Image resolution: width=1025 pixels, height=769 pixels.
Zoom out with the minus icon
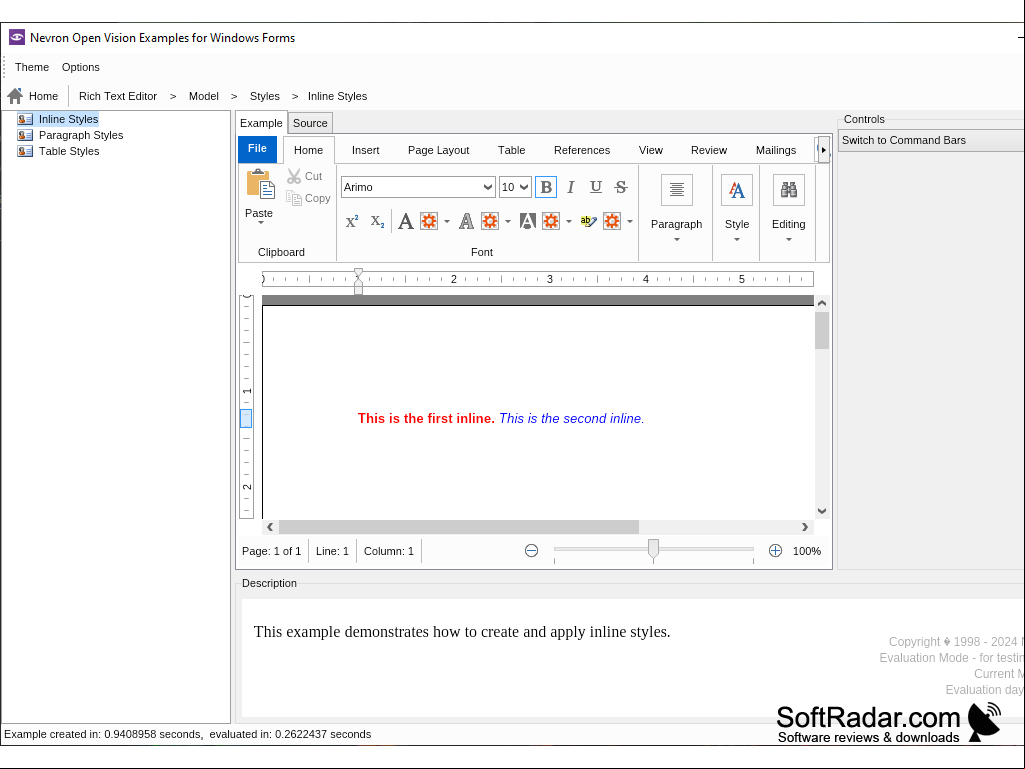(x=531, y=551)
